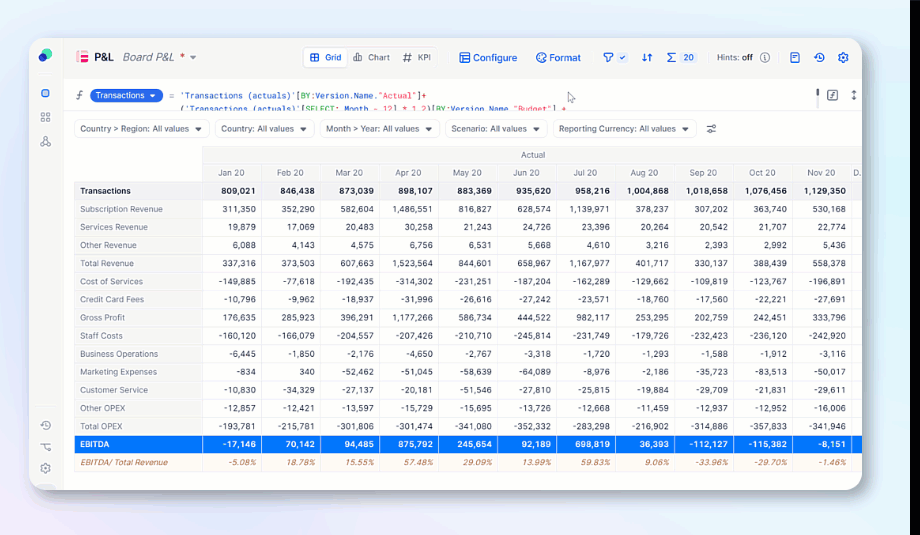Open Scenario filter dropdown
This screenshot has height=535, width=920.
(x=496, y=128)
